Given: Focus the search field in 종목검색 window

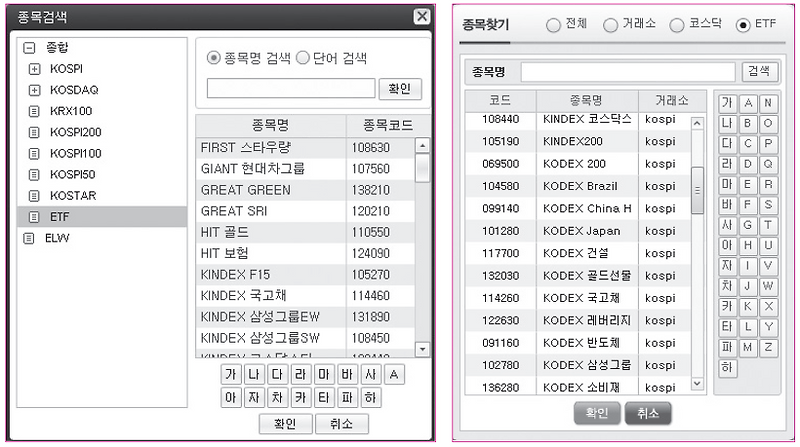Looking at the screenshot, I should (291, 88).
